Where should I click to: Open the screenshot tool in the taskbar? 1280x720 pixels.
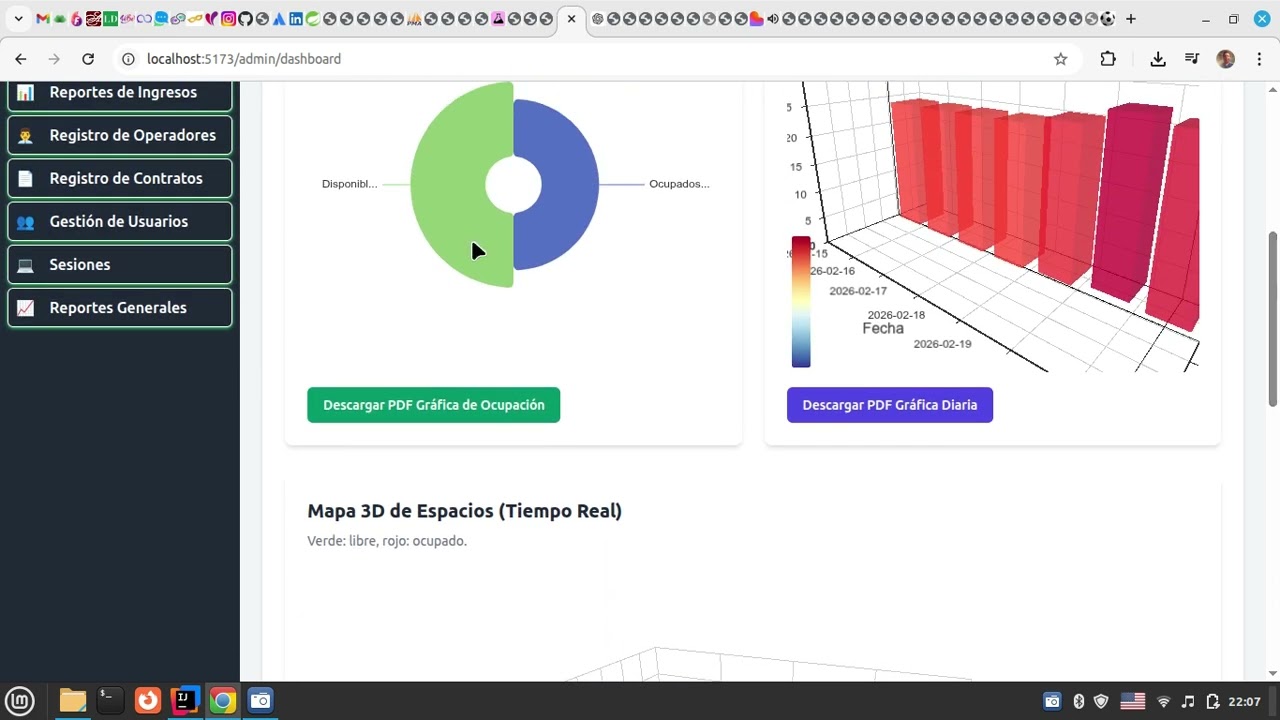coord(260,700)
